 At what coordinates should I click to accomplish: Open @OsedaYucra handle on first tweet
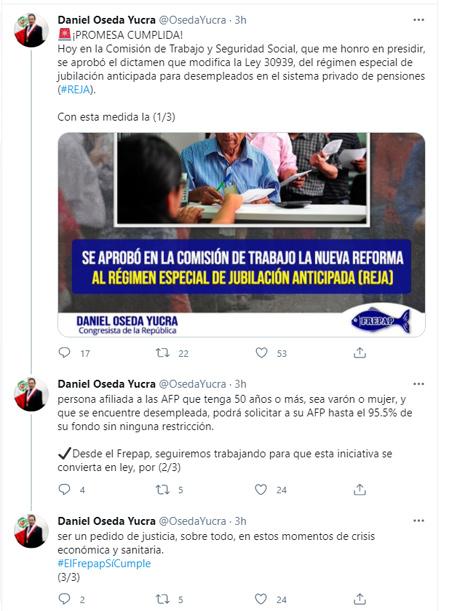[193, 20]
